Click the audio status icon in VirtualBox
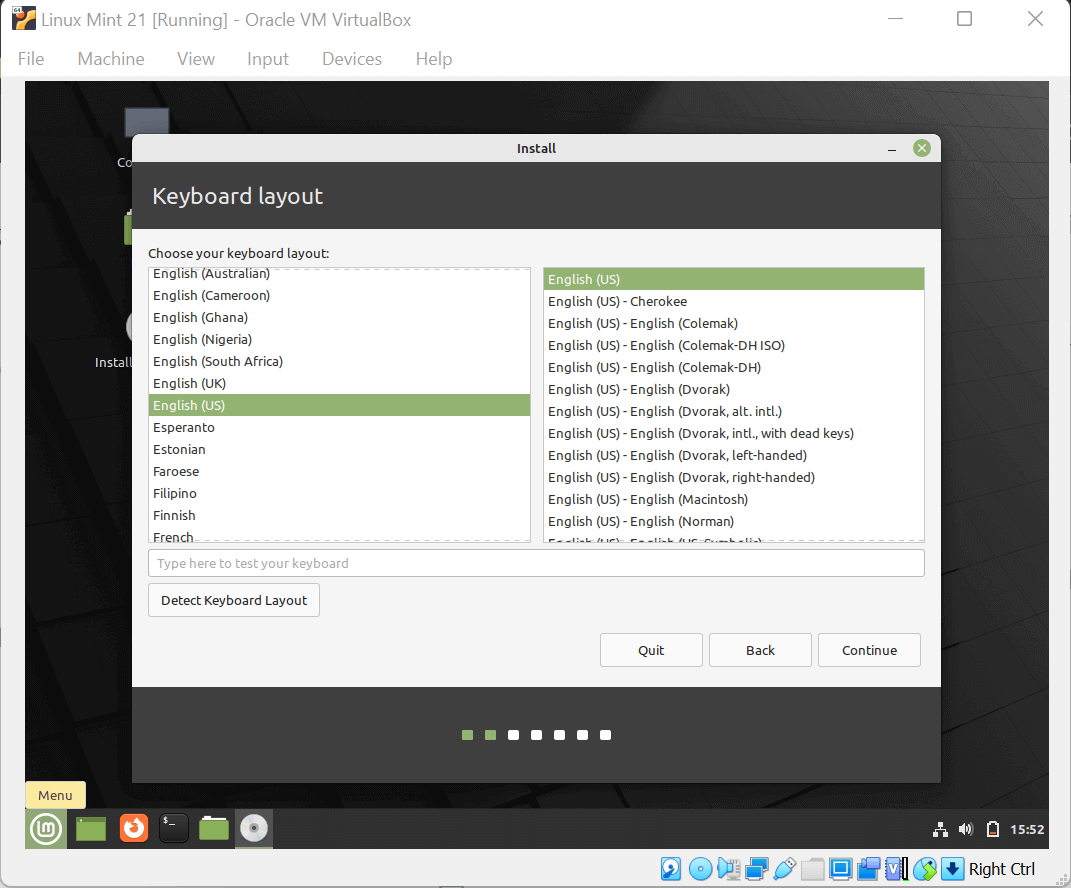The height and width of the screenshot is (888, 1071). [x=728, y=868]
